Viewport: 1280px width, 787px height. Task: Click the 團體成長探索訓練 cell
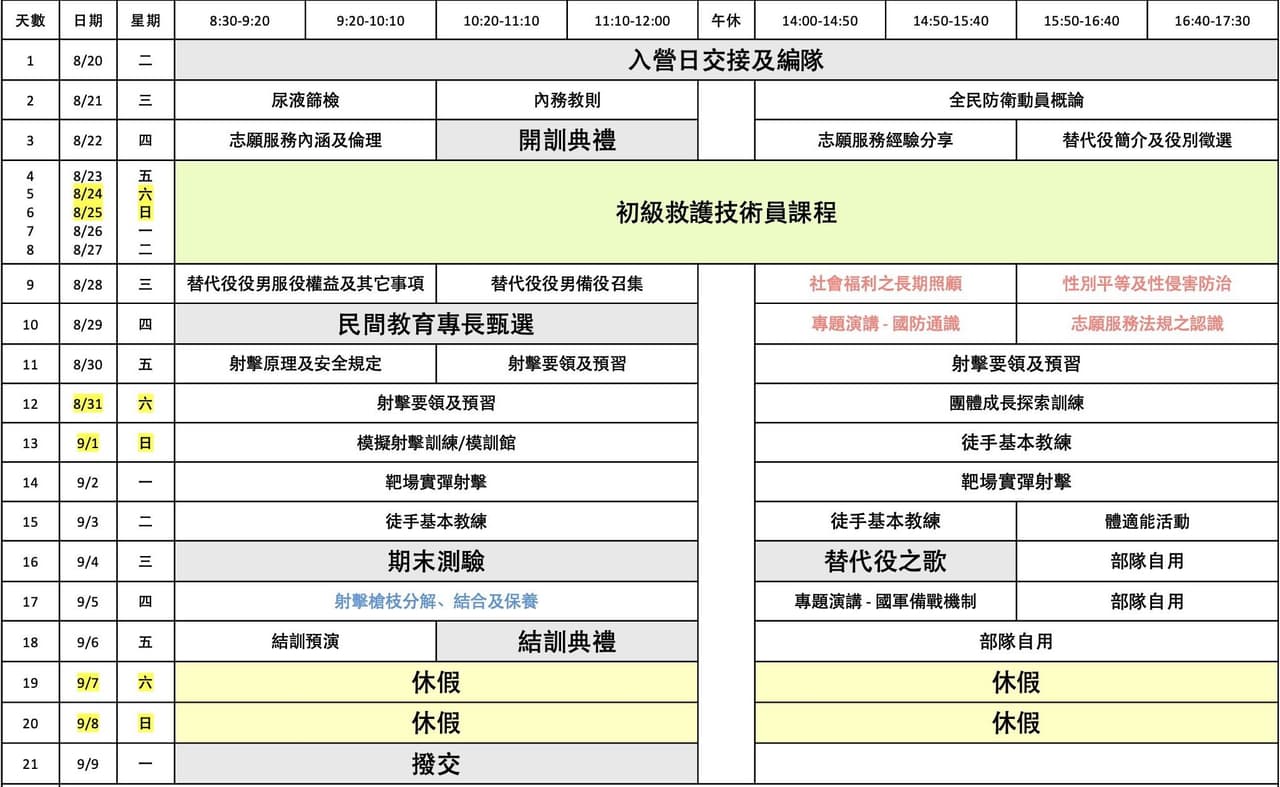click(x=1016, y=403)
